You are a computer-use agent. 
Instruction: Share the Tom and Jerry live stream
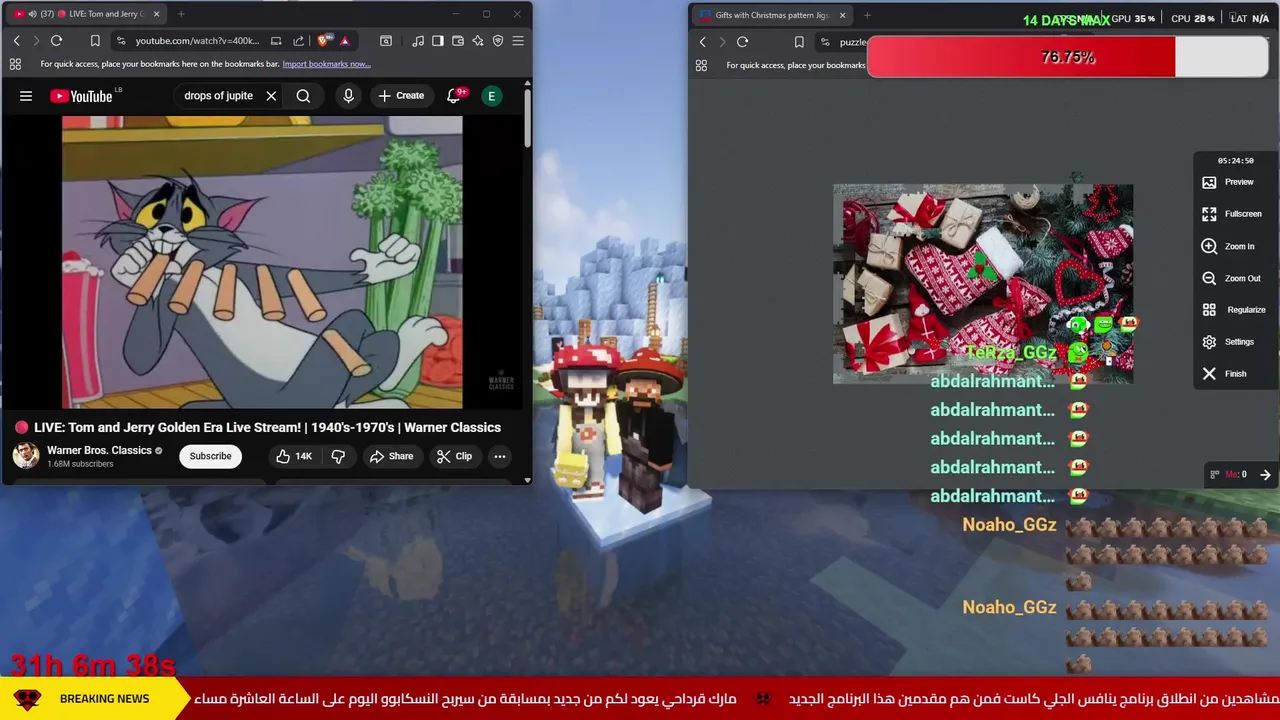391,456
